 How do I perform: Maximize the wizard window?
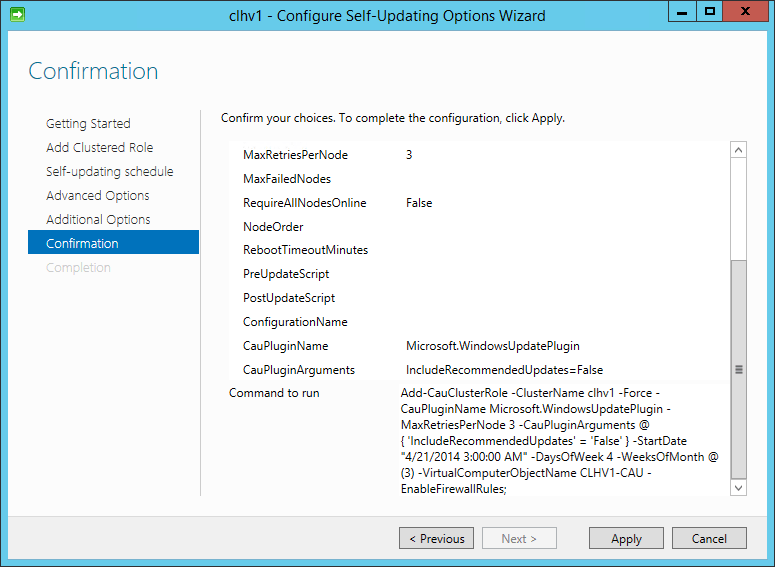tap(710, 11)
